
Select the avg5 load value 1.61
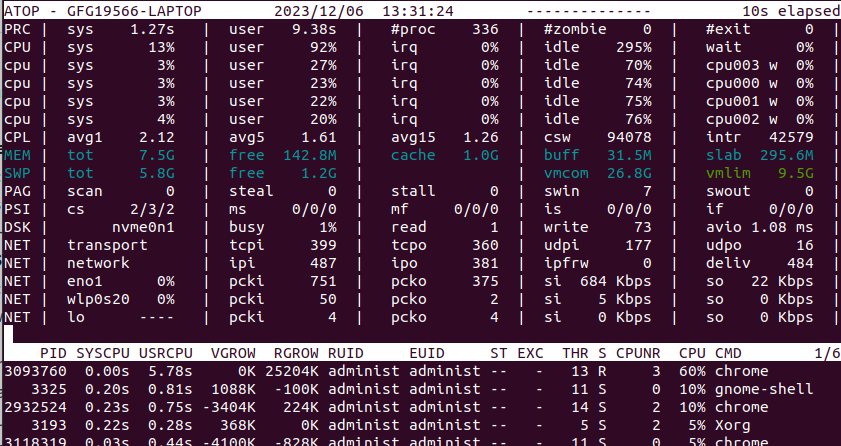pyautogui.click(x=319, y=137)
